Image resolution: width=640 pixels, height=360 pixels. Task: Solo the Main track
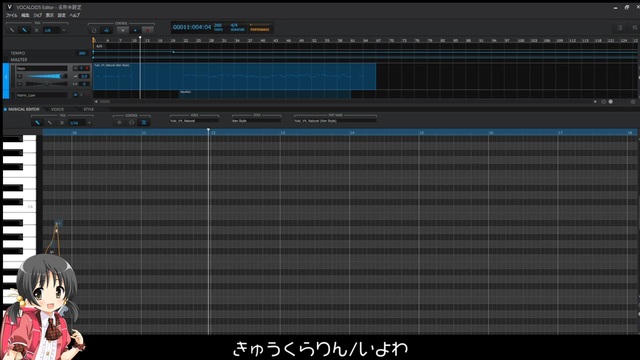click(81, 68)
